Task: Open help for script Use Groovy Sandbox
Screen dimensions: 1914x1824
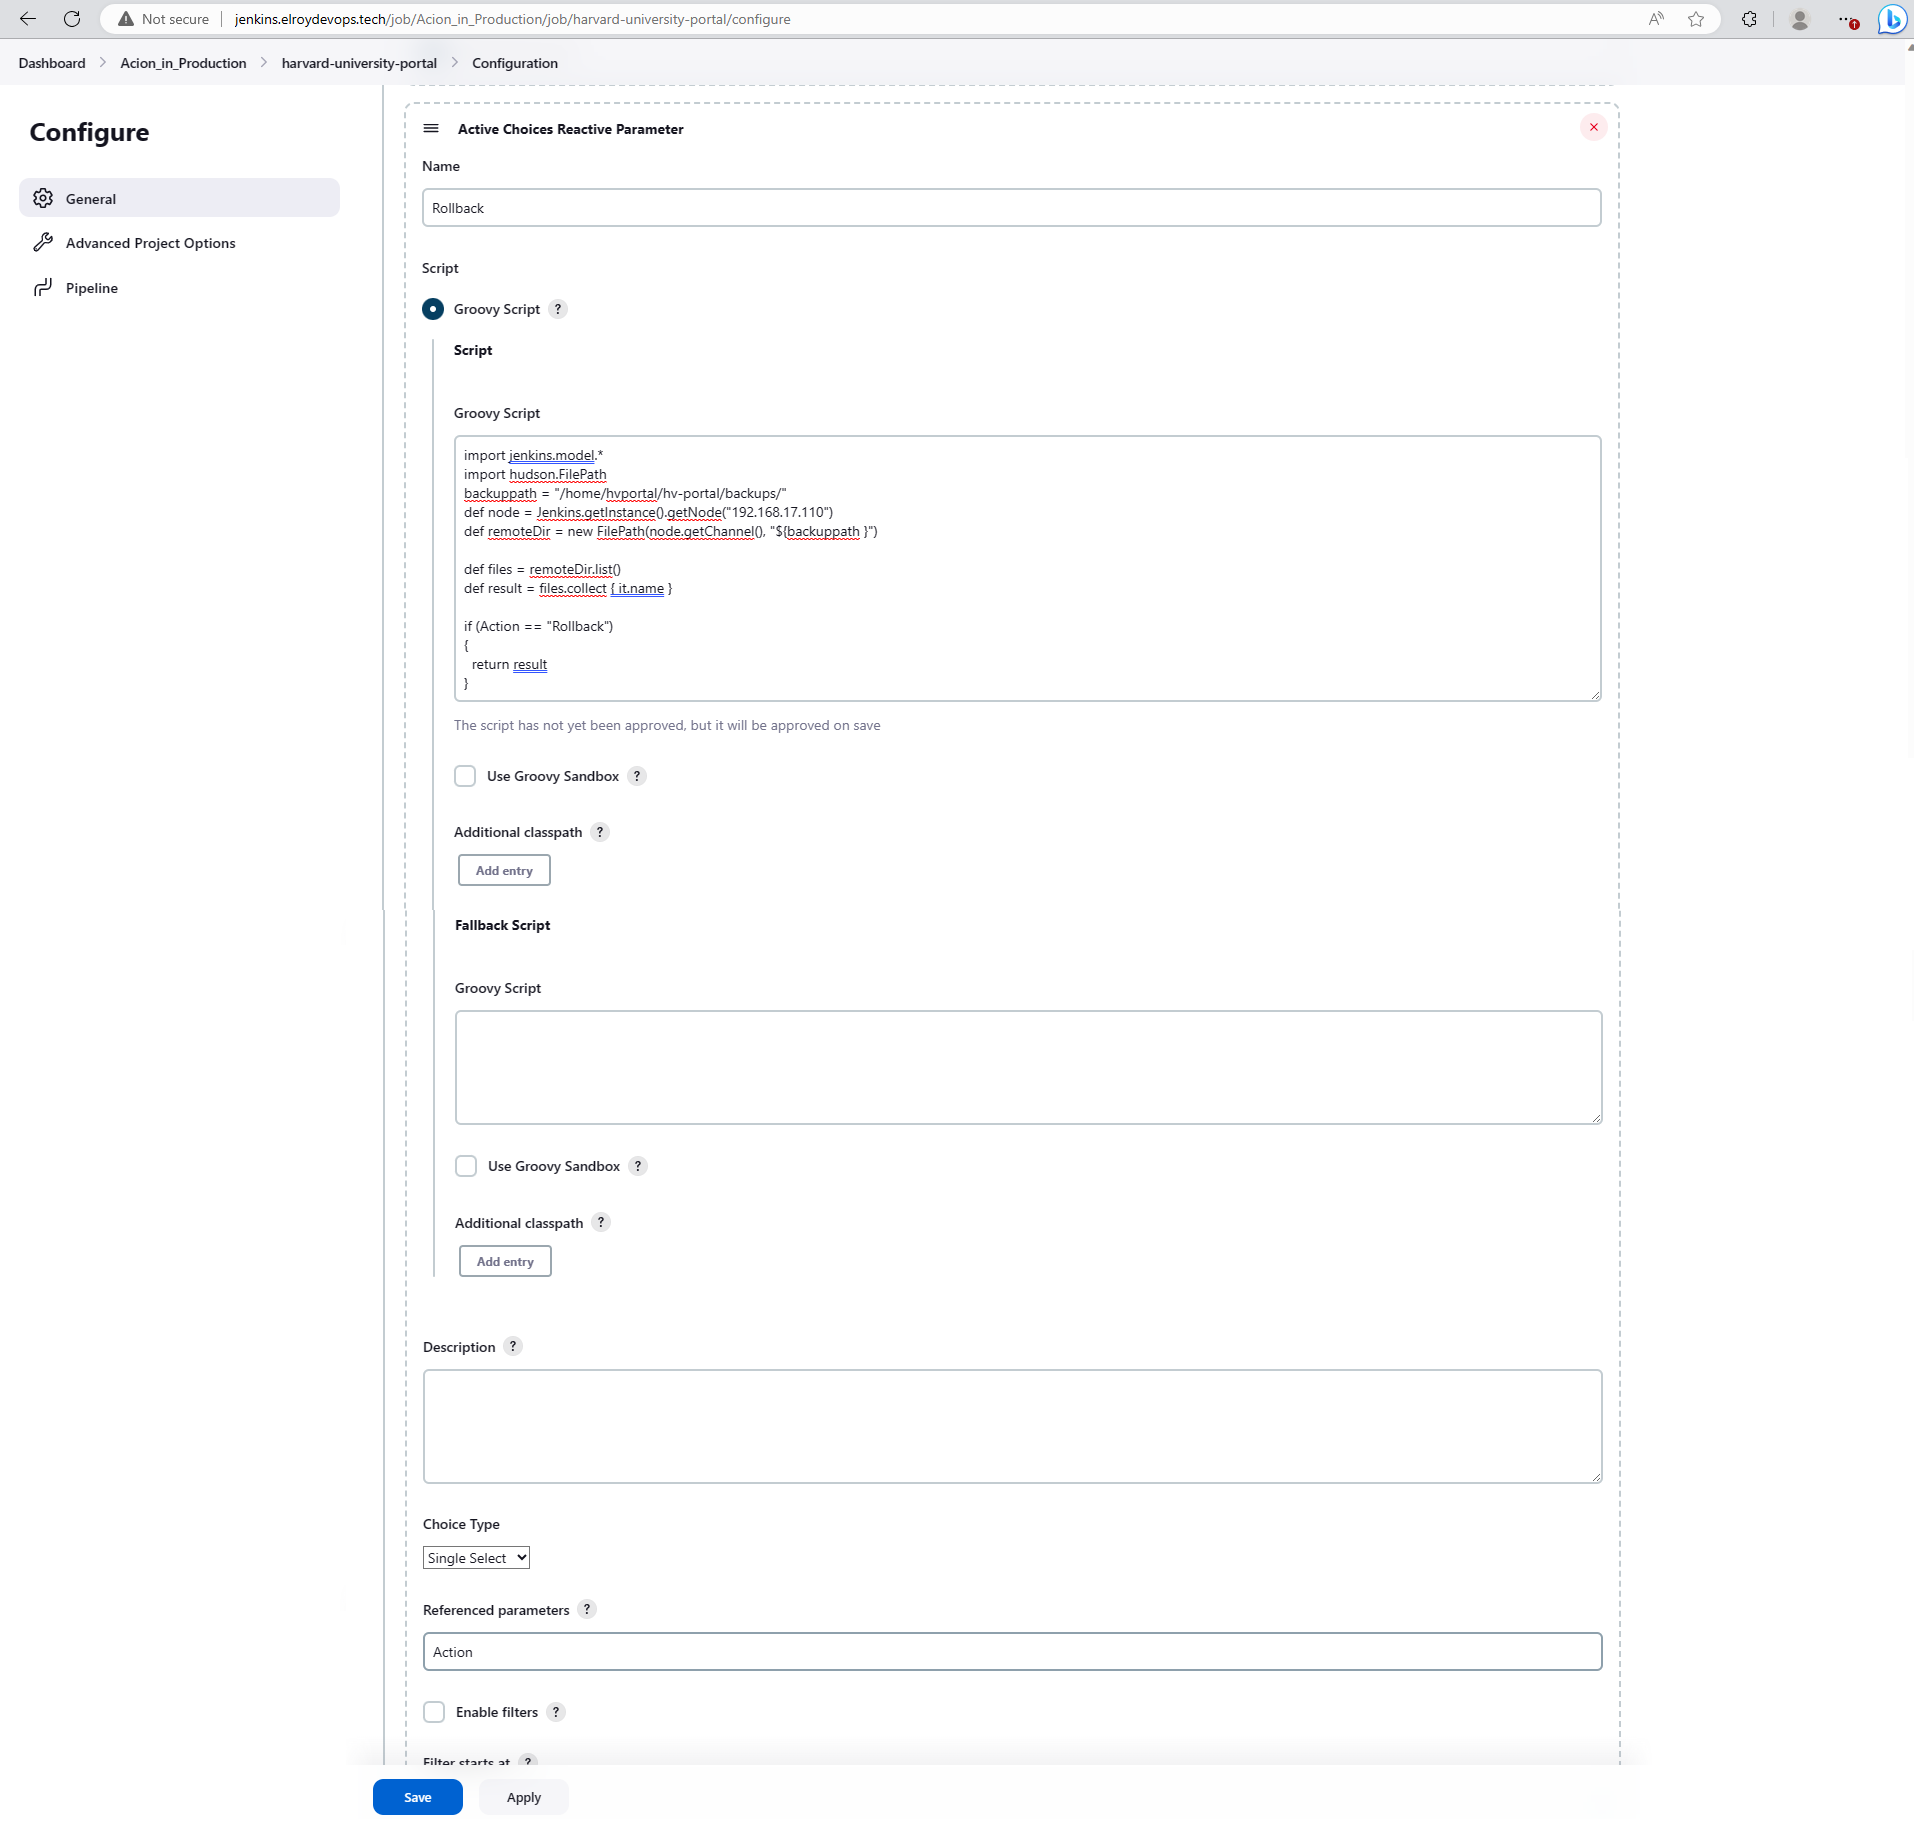Action: coord(637,776)
